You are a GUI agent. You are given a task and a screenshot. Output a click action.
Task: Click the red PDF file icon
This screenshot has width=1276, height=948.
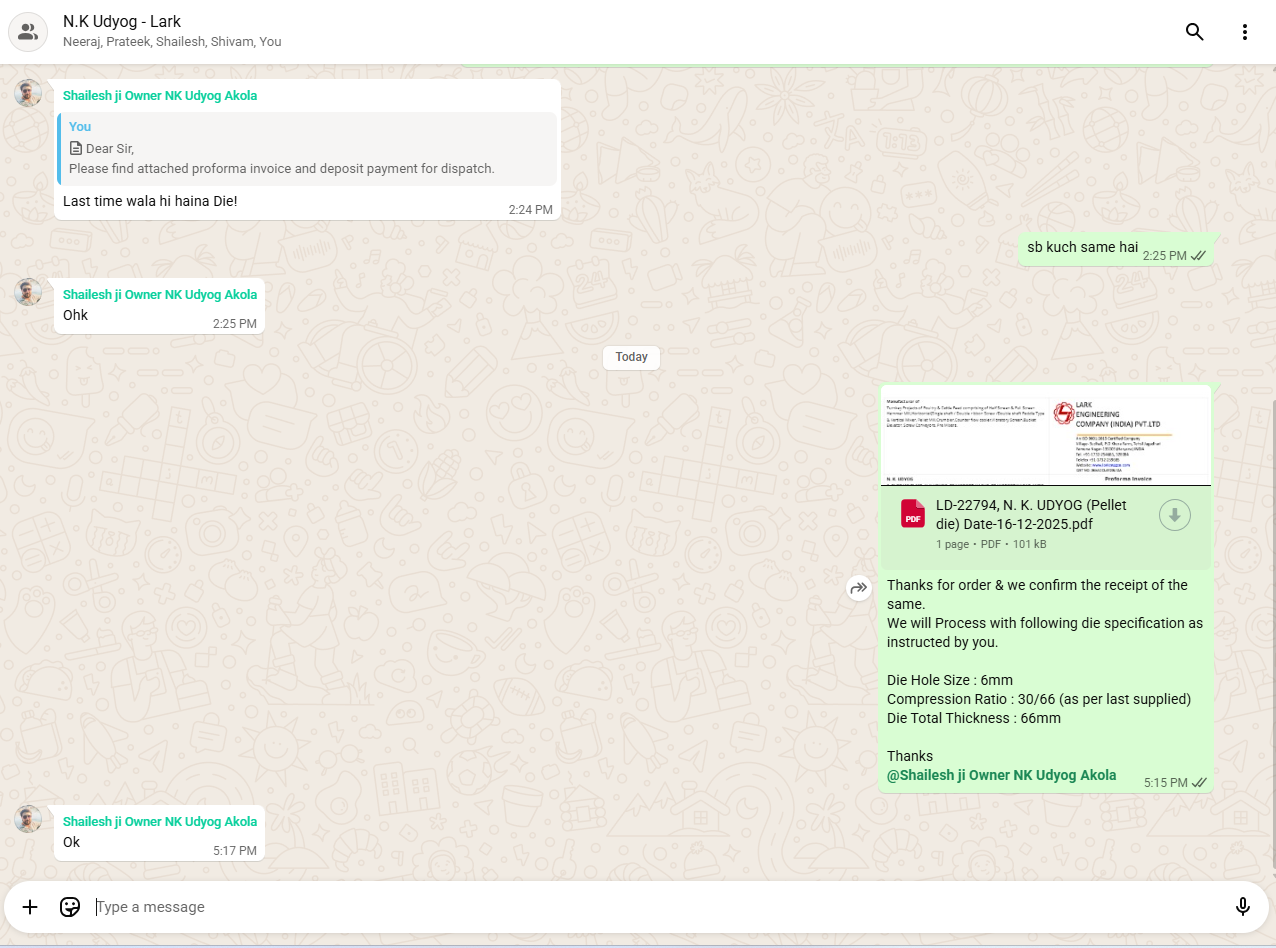point(913,514)
